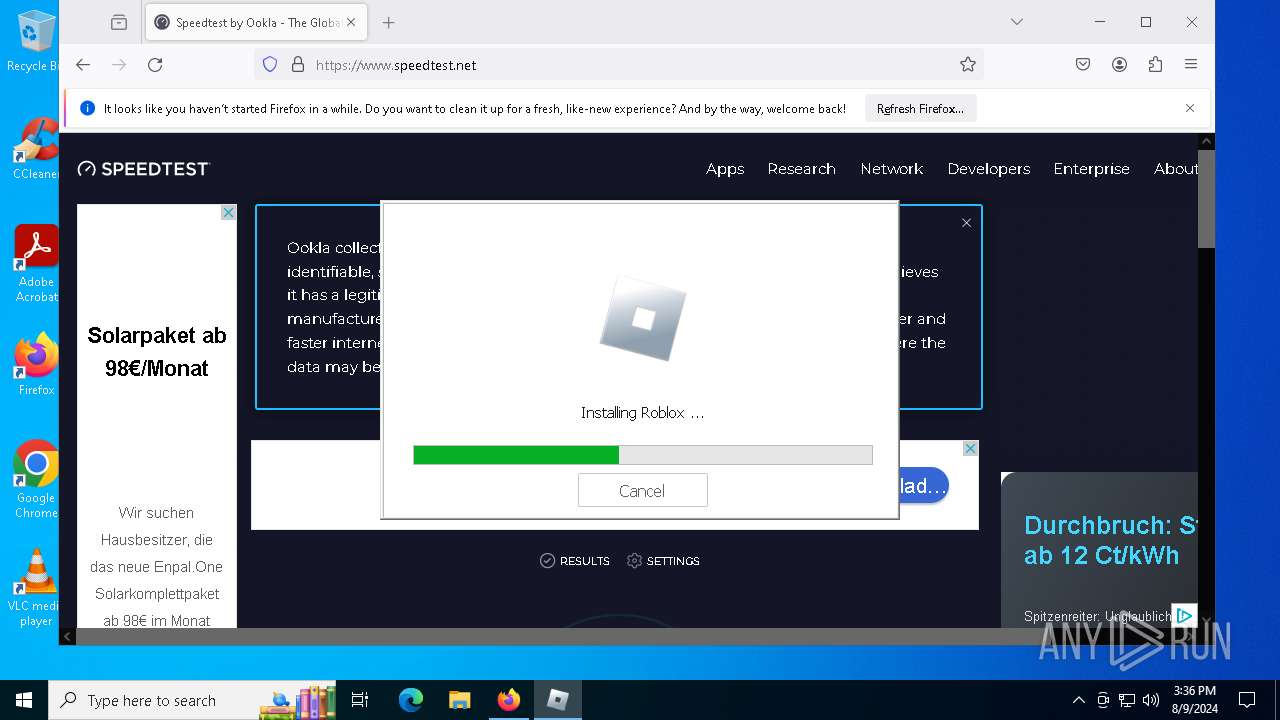Viewport: 1280px width, 720px height.
Task: Select the Speedtest by Ookla tab
Action: (x=256, y=22)
